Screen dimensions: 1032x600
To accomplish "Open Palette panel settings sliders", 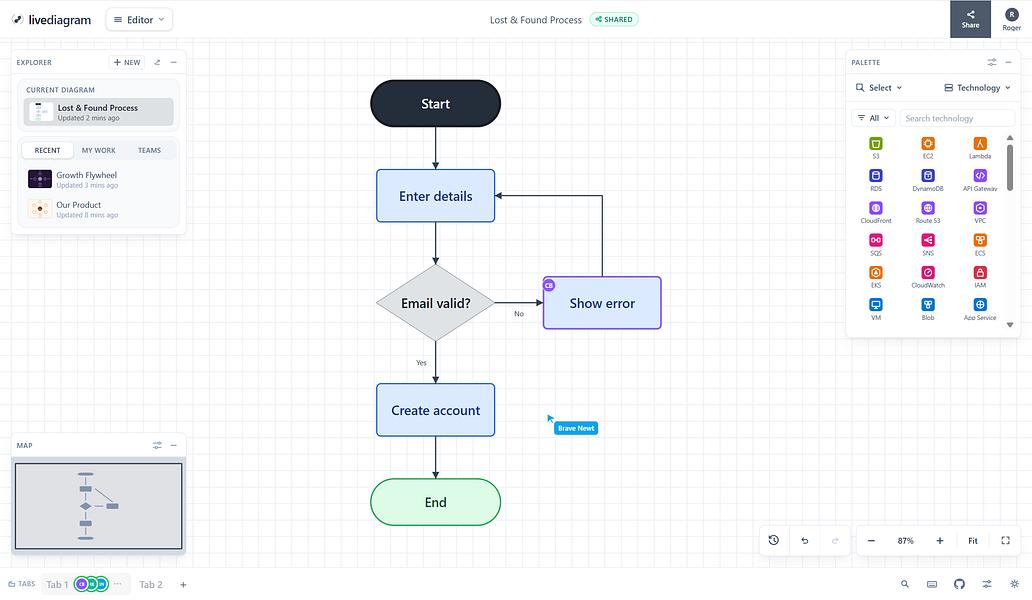I will point(992,62).
